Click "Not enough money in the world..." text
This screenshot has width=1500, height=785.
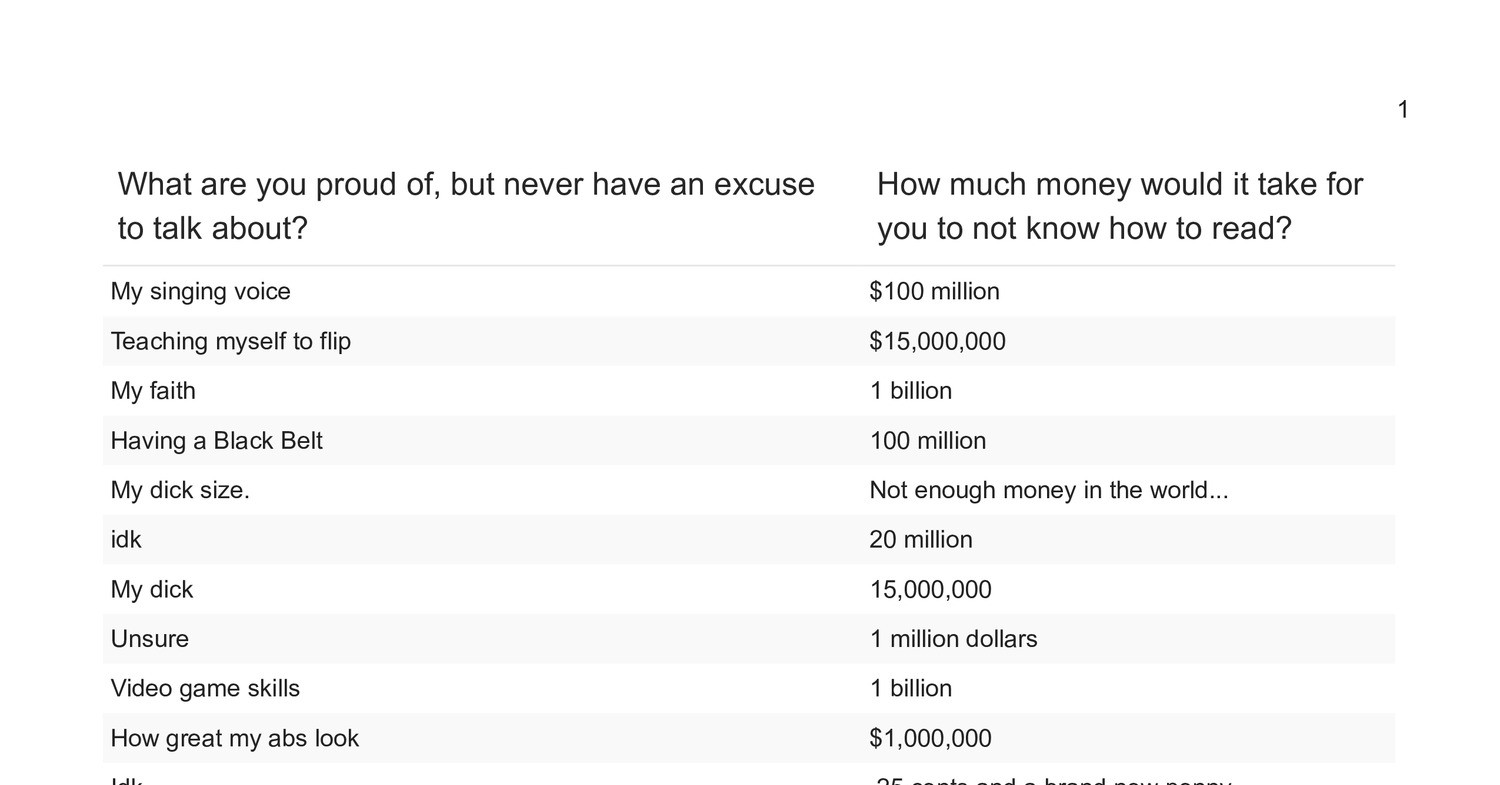click(1048, 490)
